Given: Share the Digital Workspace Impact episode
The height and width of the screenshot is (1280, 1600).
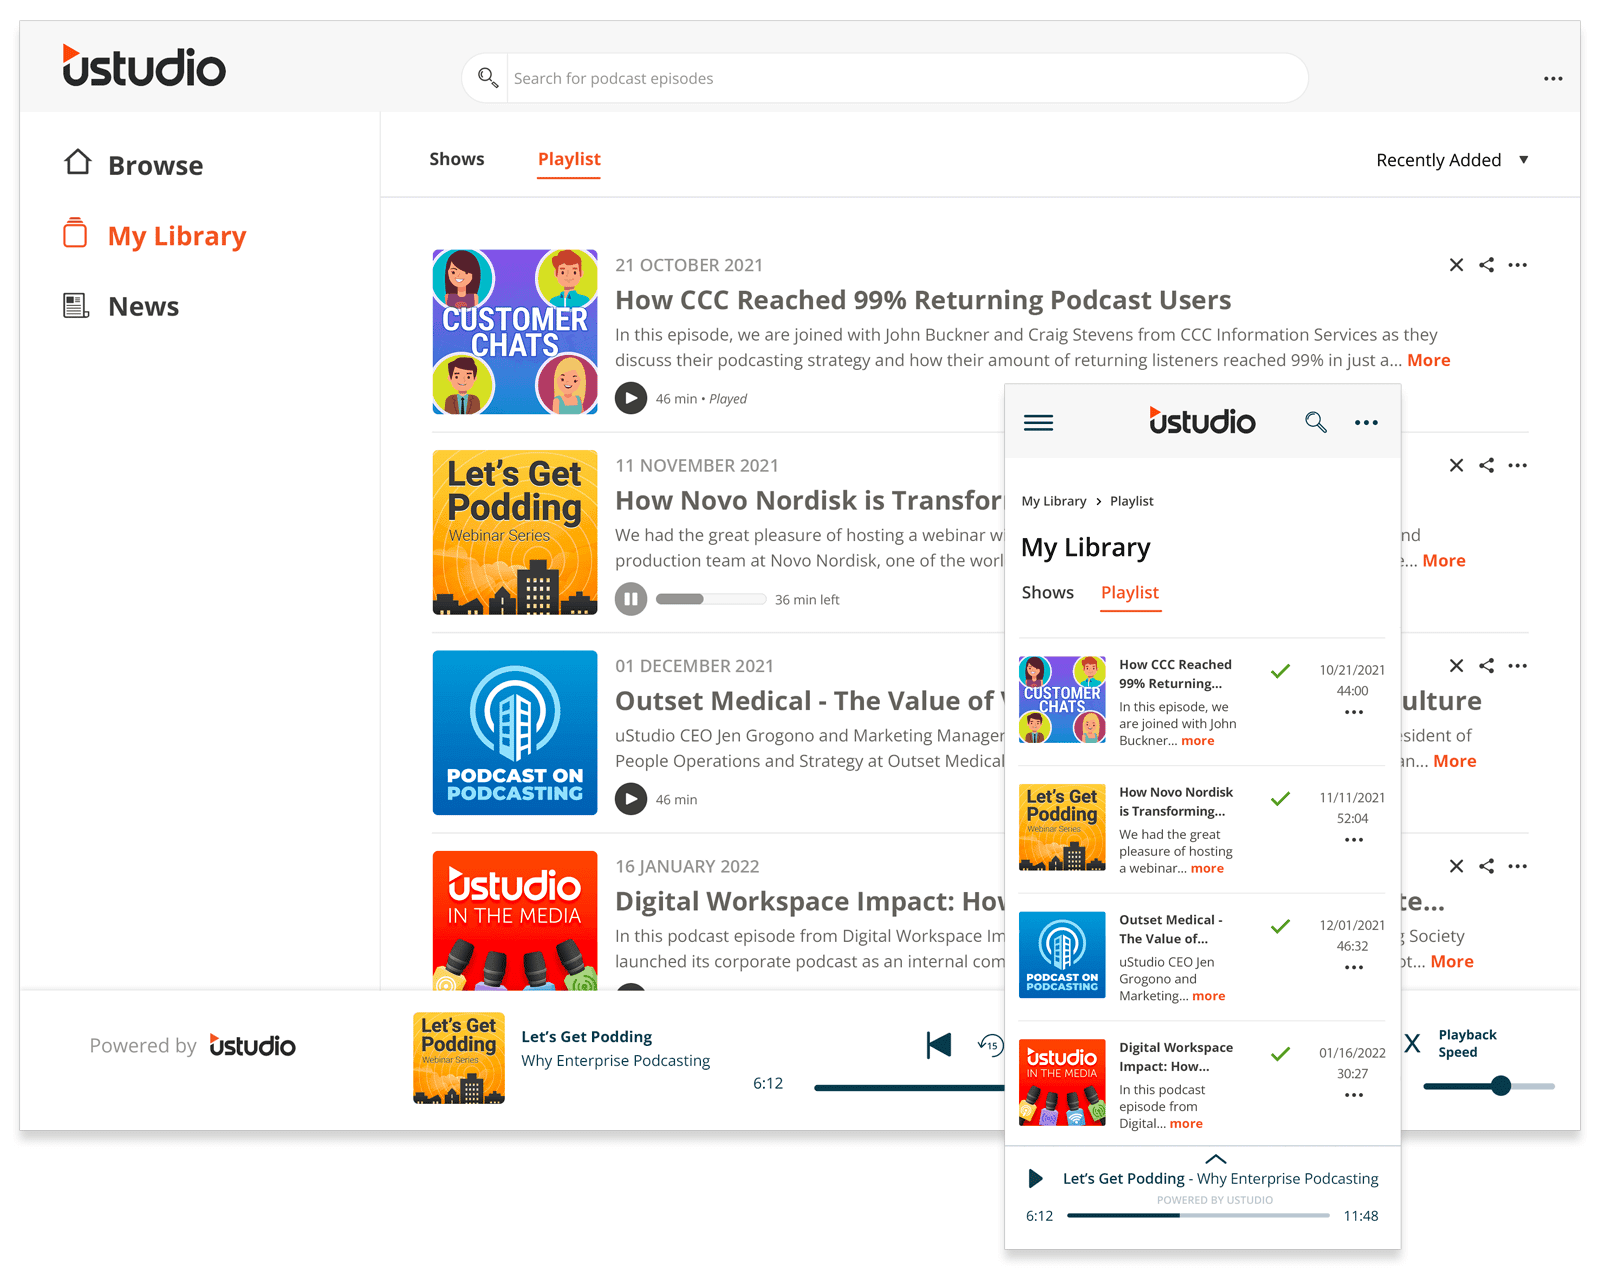Looking at the screenshot, I should pyautogui.click(x=1487, y=866).
